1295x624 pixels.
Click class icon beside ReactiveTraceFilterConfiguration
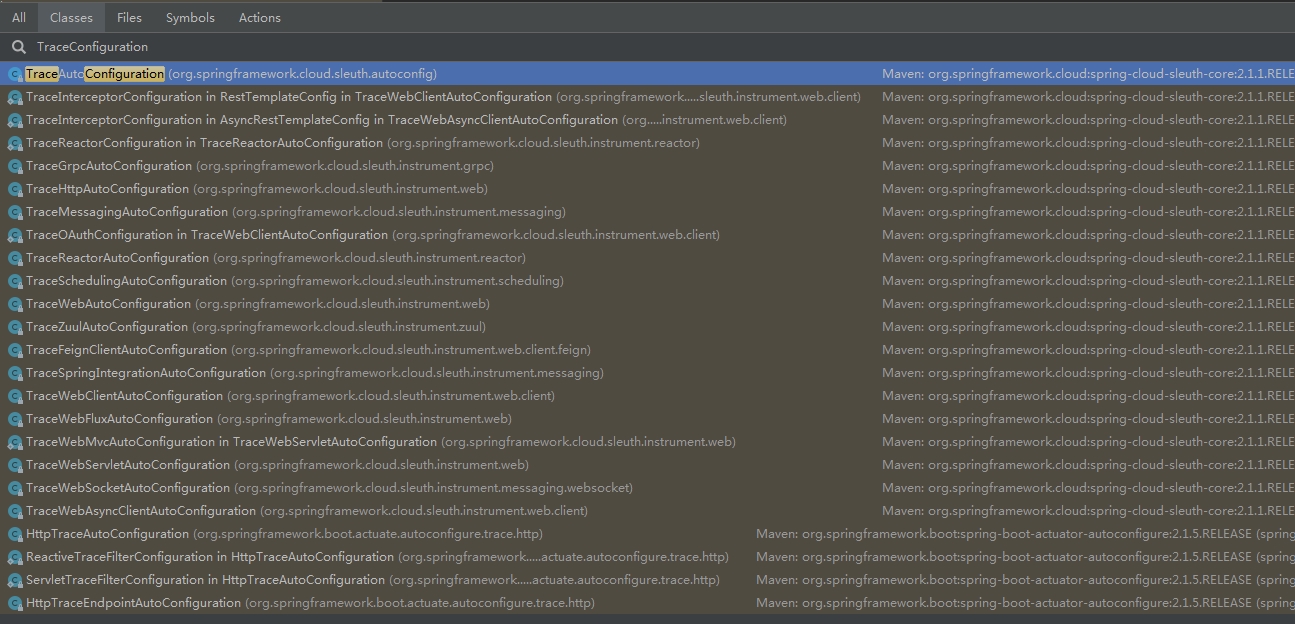tap(15, 557)
